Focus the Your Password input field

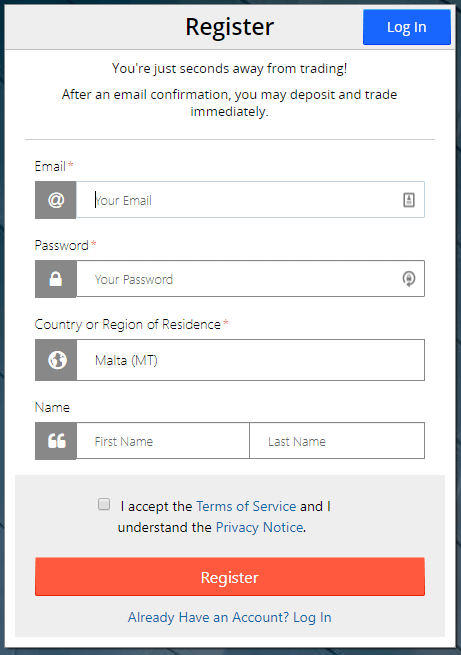pyautogui.click(x=251, y=279)
